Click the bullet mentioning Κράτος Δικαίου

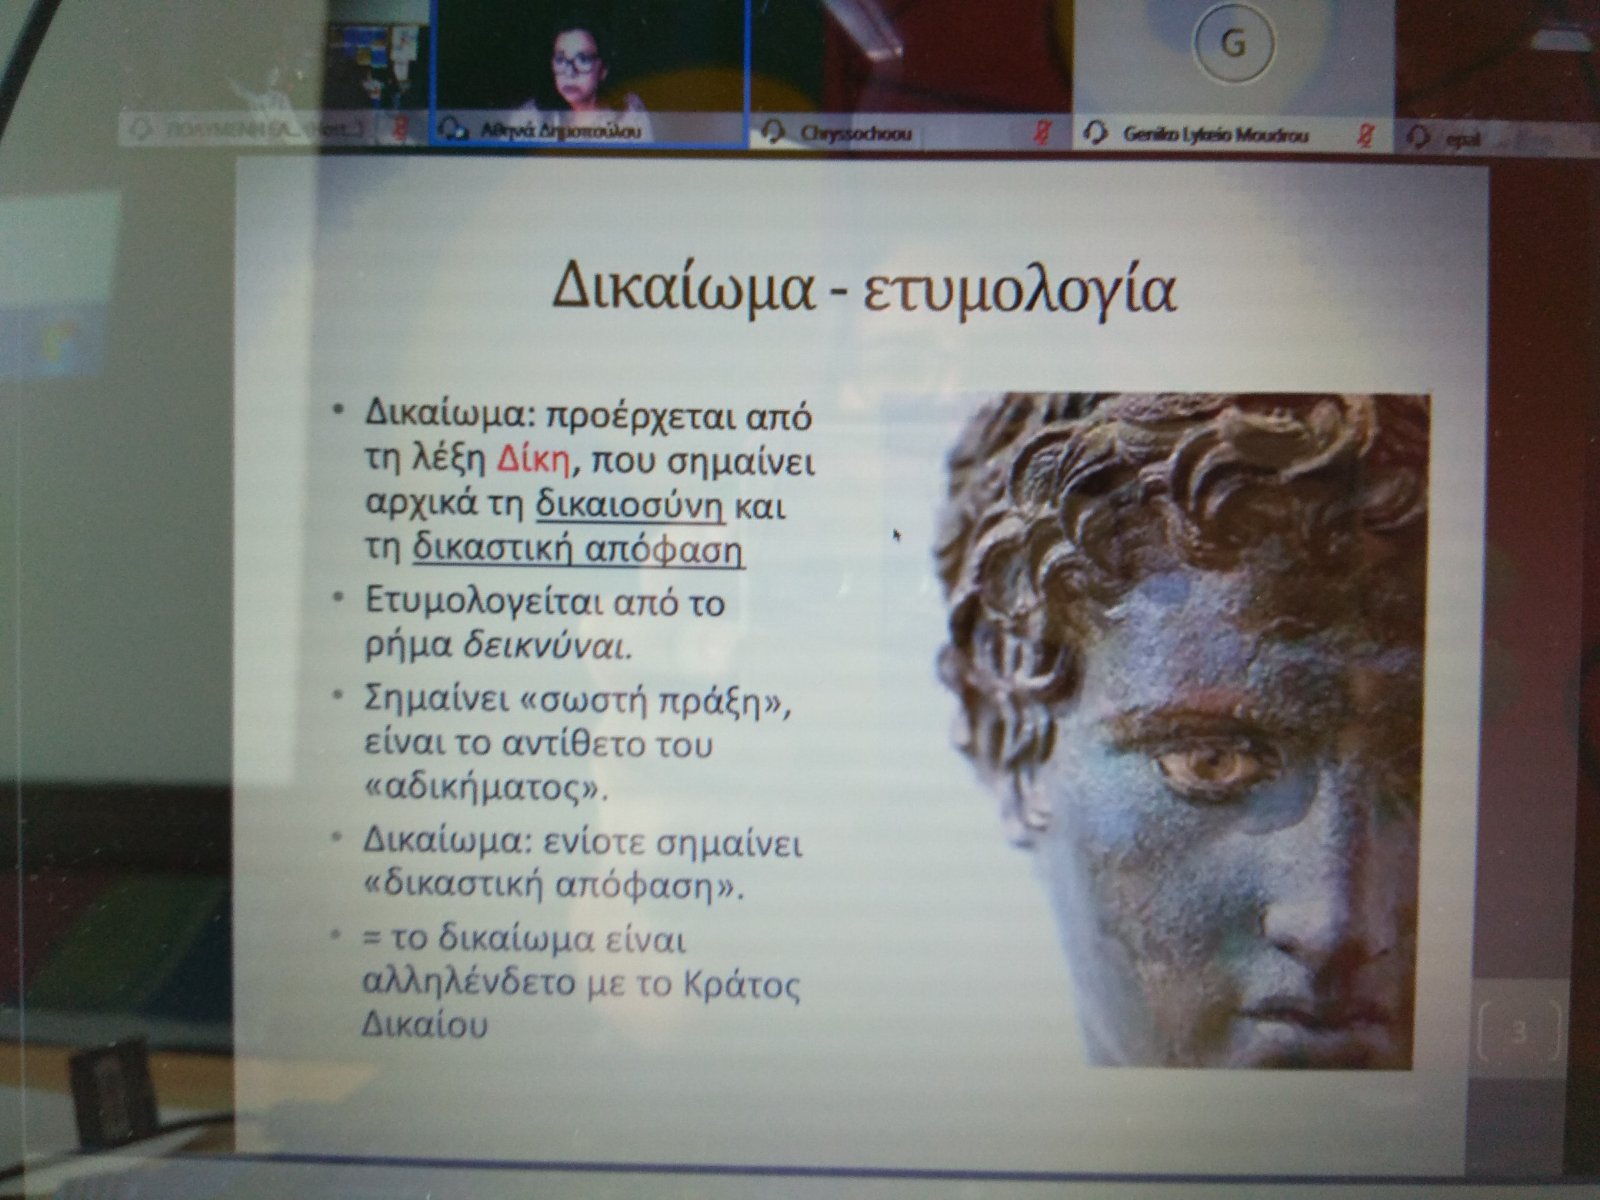click(x=580, y=984)
